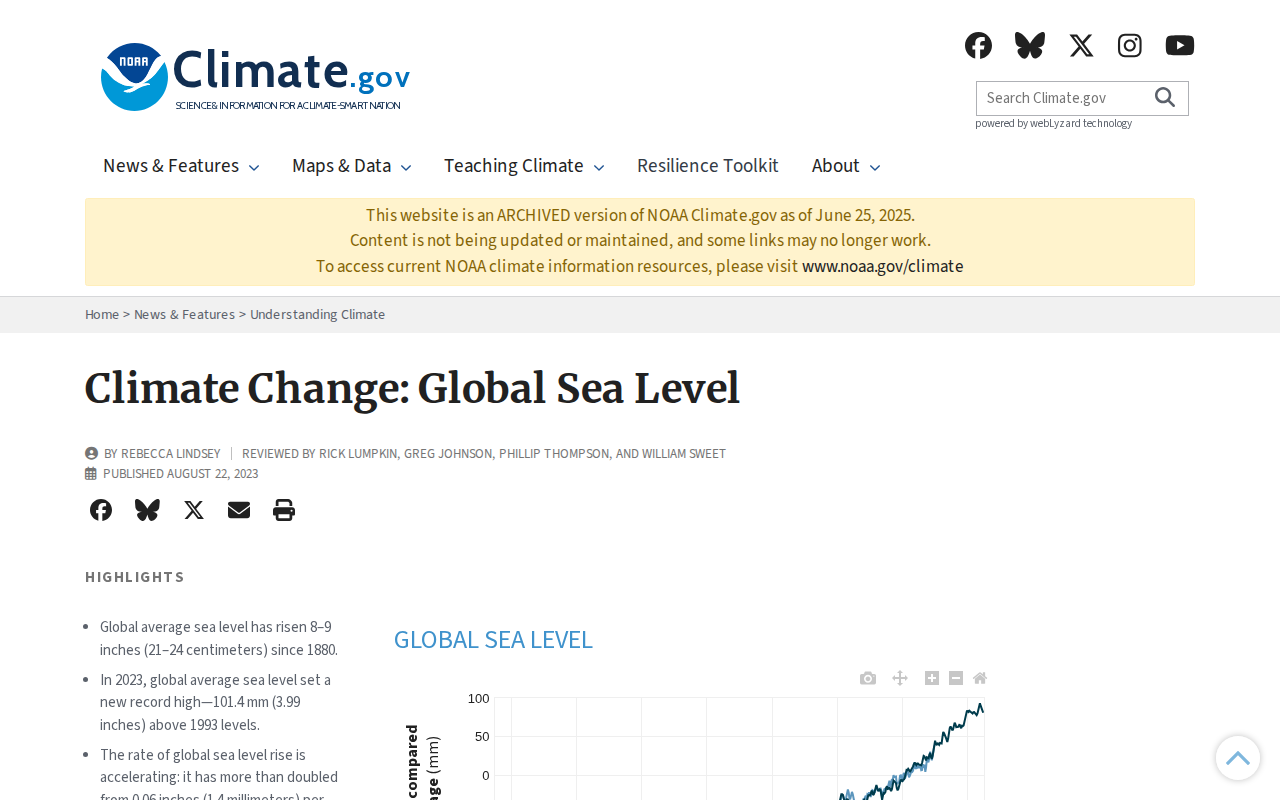Open the Bluesky butterfly icon in header
This screenshot has width=1280, height=800.
coord(1030,45)
